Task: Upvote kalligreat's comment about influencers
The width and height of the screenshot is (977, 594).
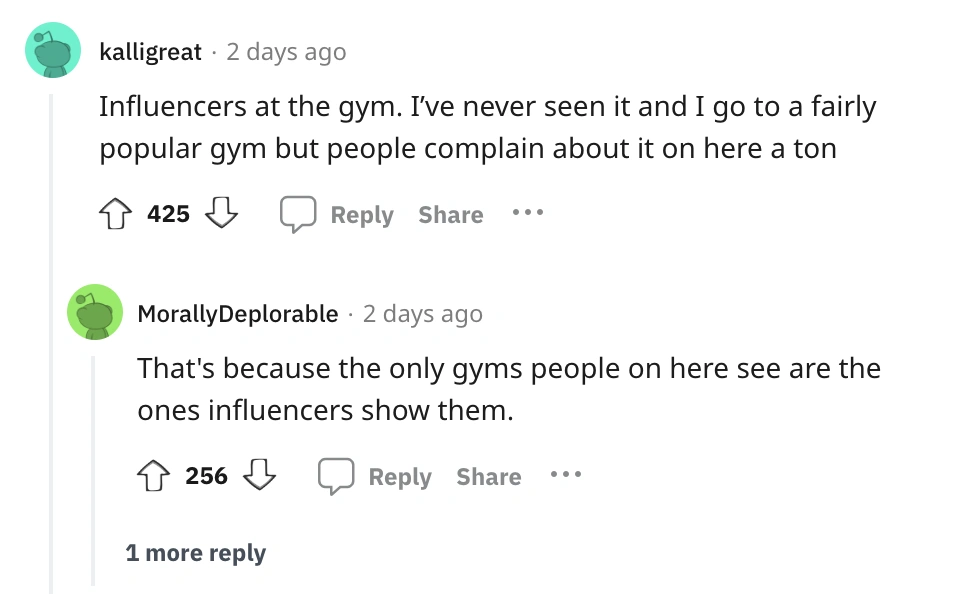Action: tap(115, 213)
